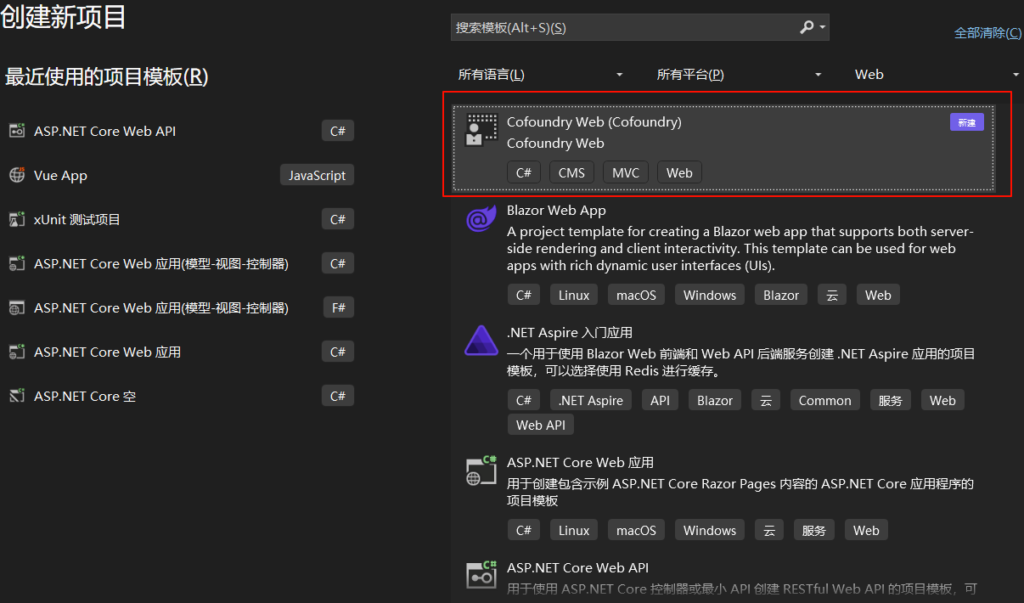Viewport: 1024px width, 603px height.
Task: Click the 最近使用的项目模板 heading
Action: pyautogui.click(x=106, y=77)
